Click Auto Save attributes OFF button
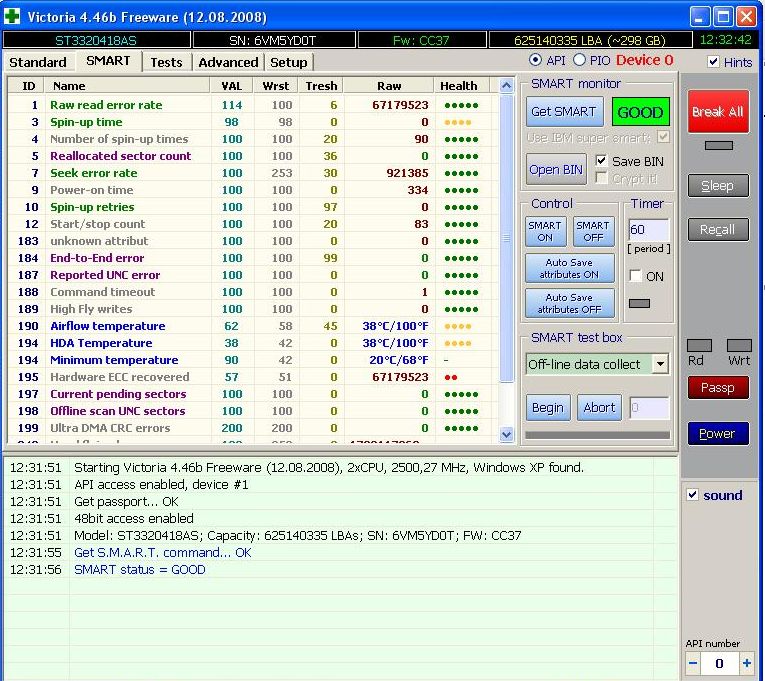Screen dimensions: 765x681 (x=569, y=303)
